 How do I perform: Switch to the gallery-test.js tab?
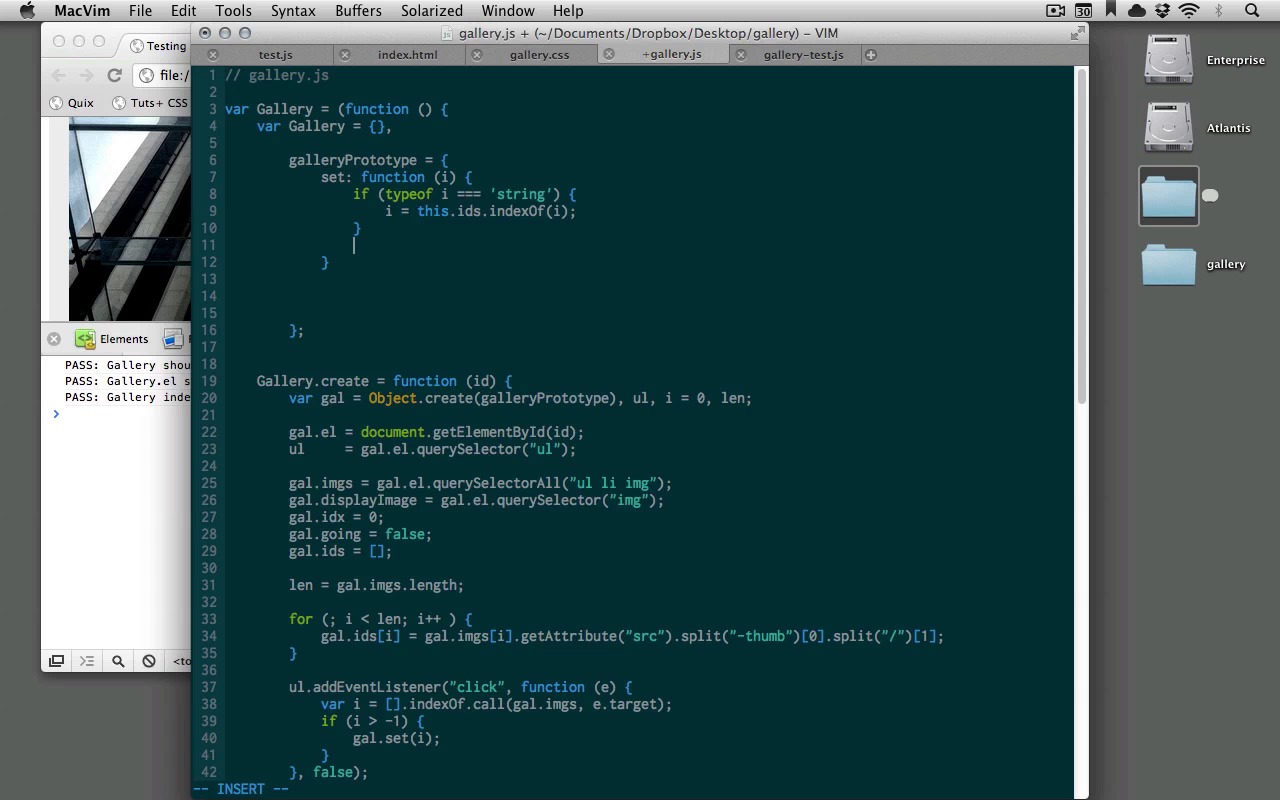(803, 55)
